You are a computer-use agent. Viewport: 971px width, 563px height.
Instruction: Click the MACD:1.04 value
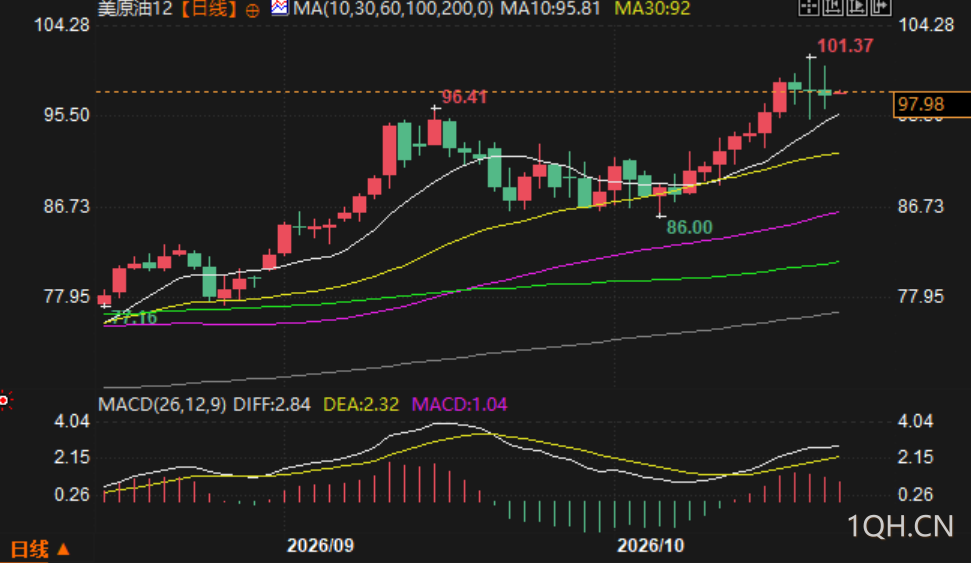(x=459, y=404)
